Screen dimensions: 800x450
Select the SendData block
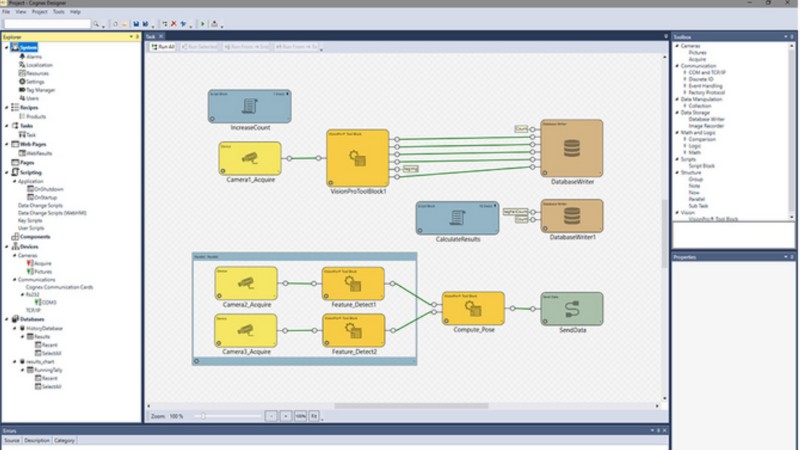tap(571, 309)
